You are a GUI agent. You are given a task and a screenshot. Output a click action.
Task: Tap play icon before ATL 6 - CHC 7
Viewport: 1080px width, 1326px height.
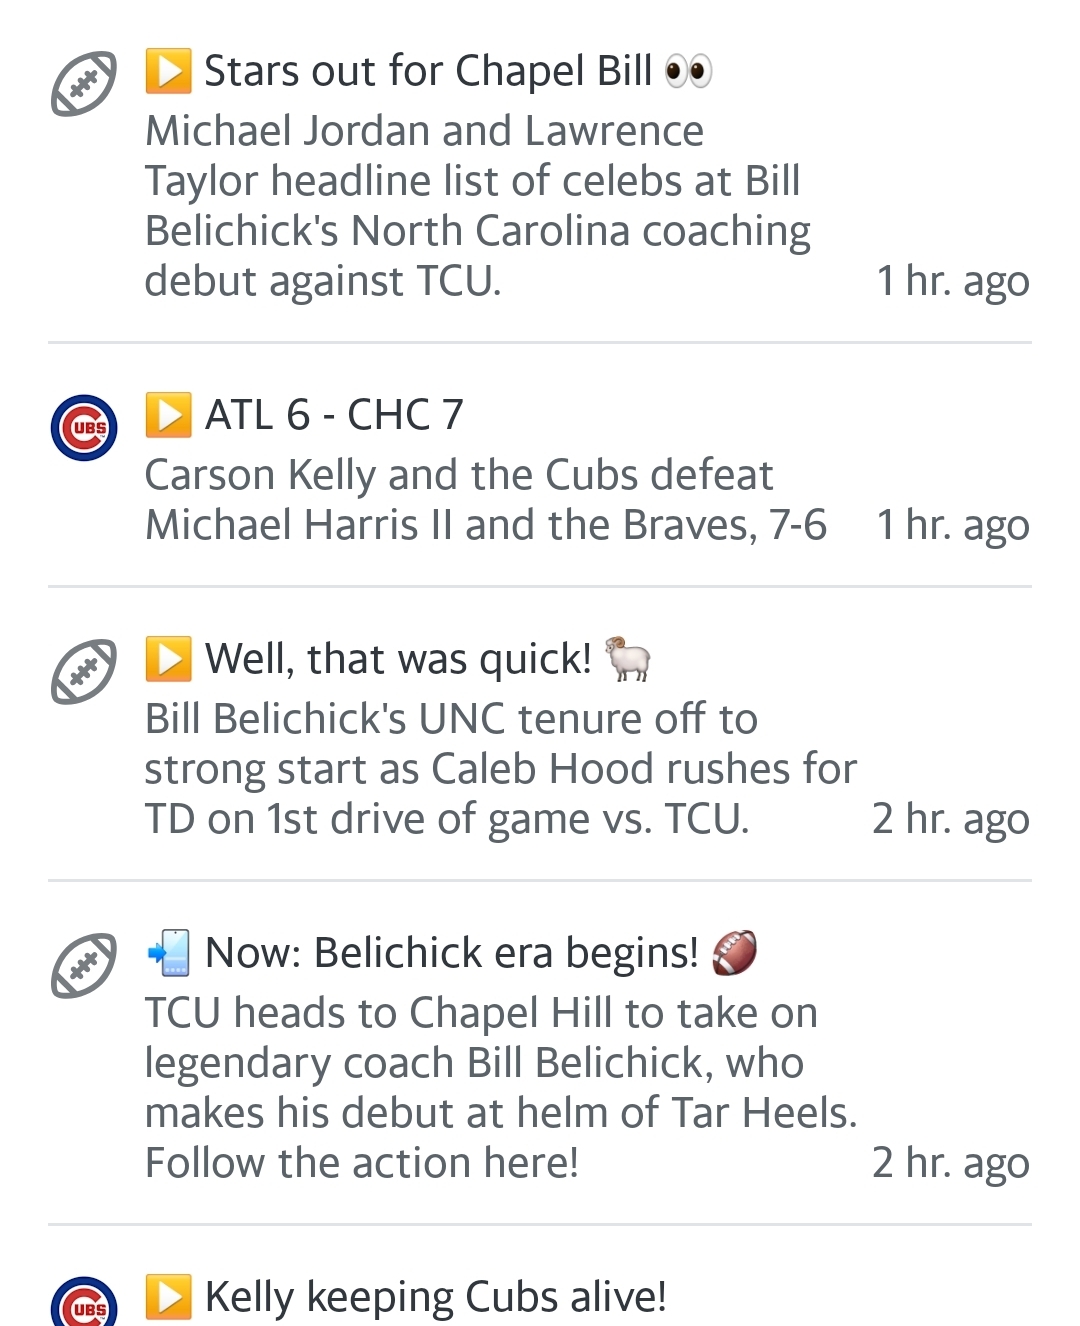168,415
